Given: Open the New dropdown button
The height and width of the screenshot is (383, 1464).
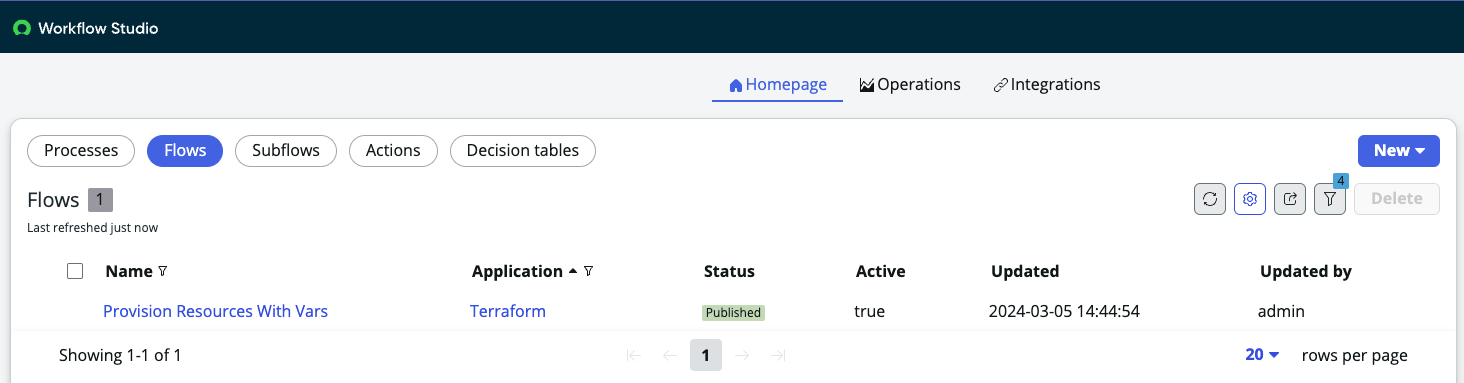Looking at the screenshot, I should point(1399,151).
